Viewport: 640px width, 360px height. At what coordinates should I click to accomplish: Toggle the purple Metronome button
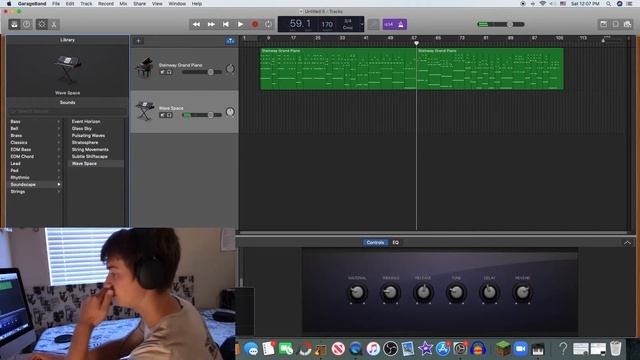coord(401,24)
